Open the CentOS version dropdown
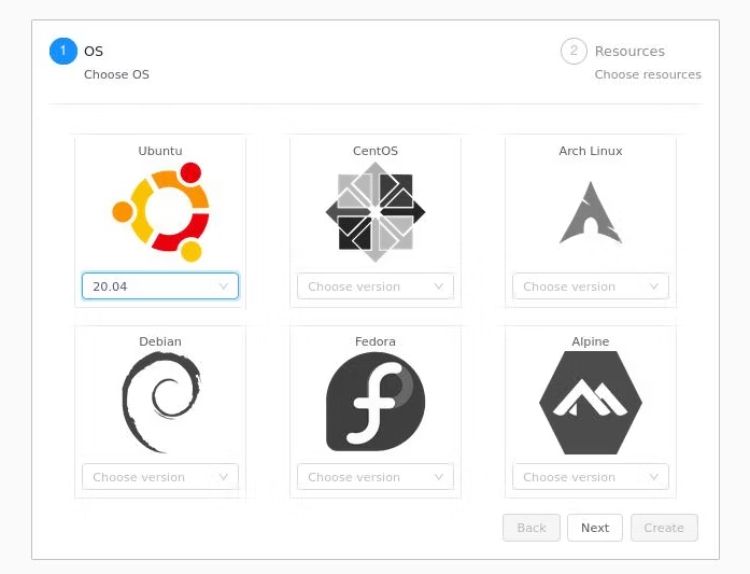Image resolution: width=750 pixels, height=574 pixels. [375, 286]
